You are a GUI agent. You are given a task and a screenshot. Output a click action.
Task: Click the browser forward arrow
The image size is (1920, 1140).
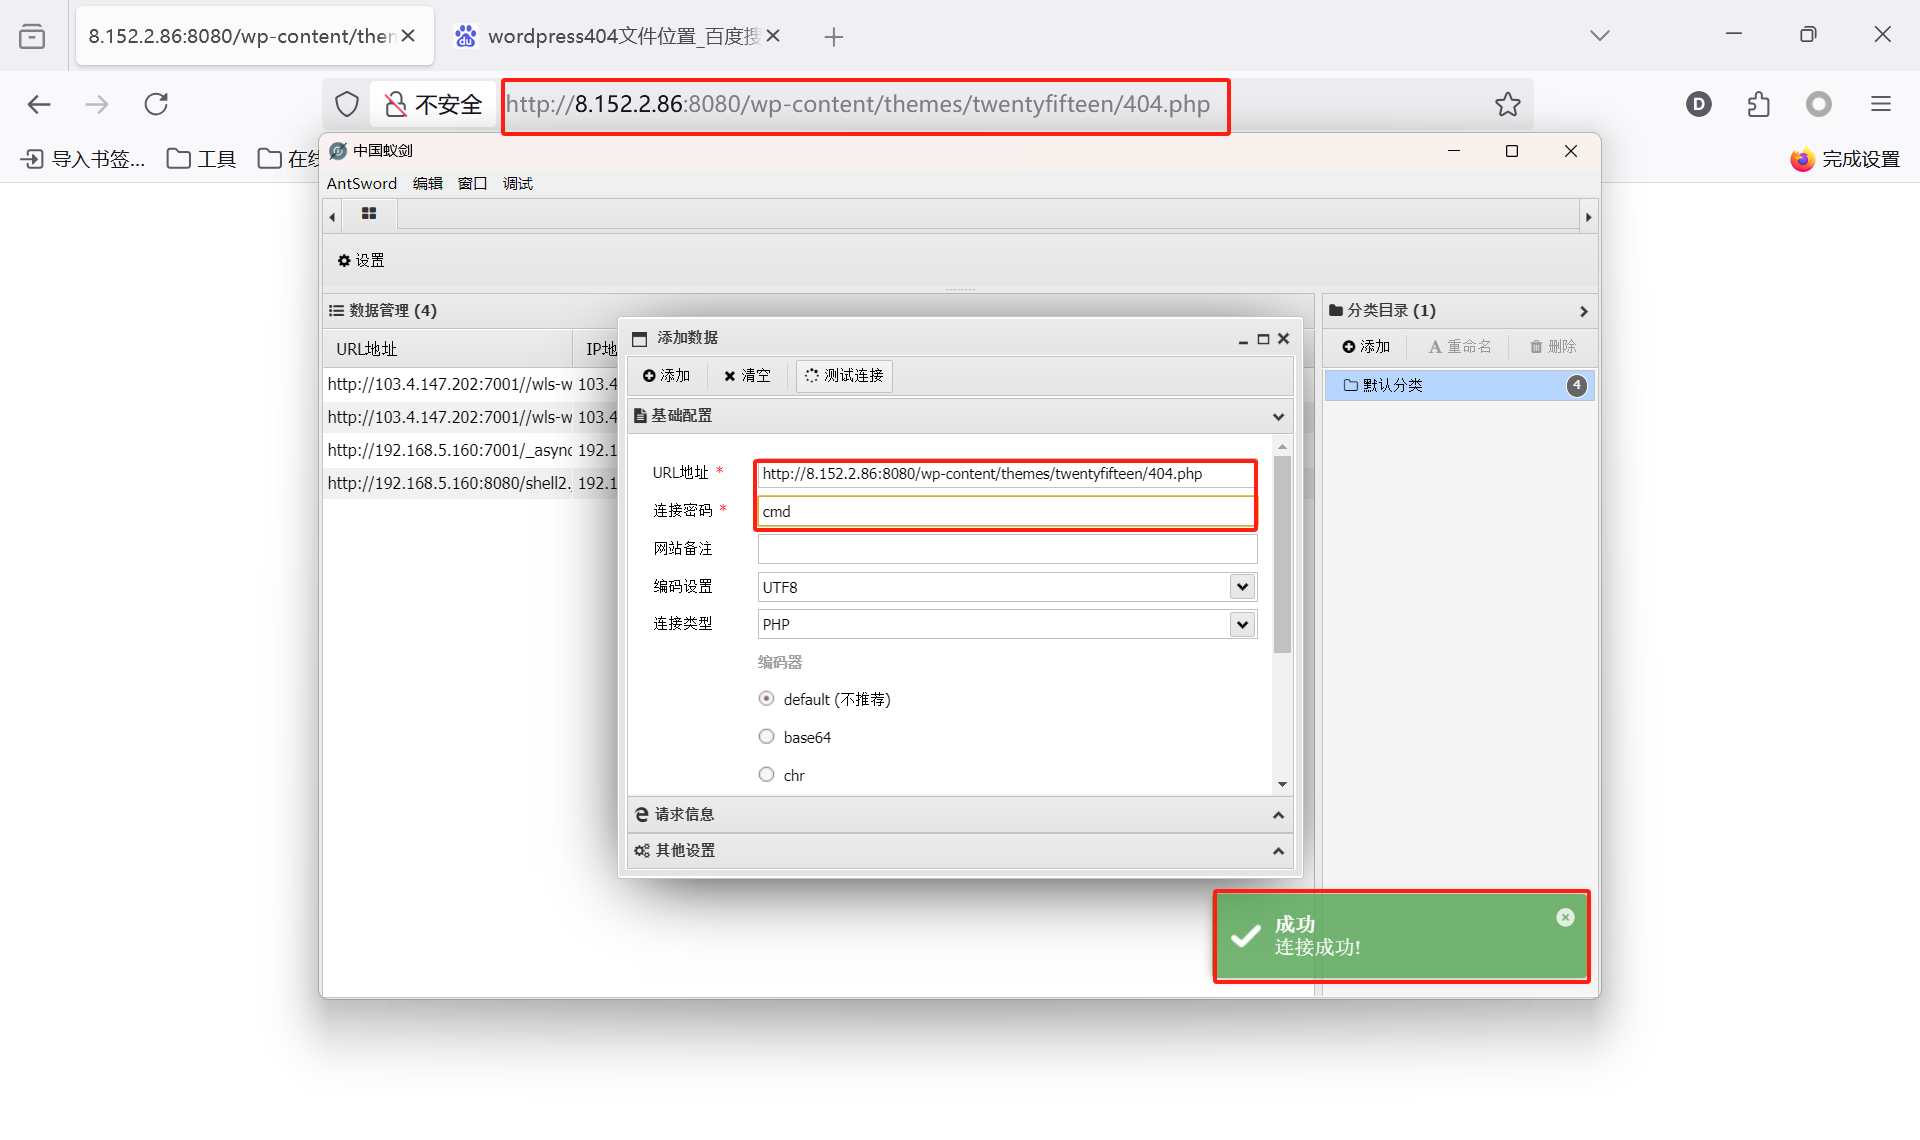(x=97, y=104)
